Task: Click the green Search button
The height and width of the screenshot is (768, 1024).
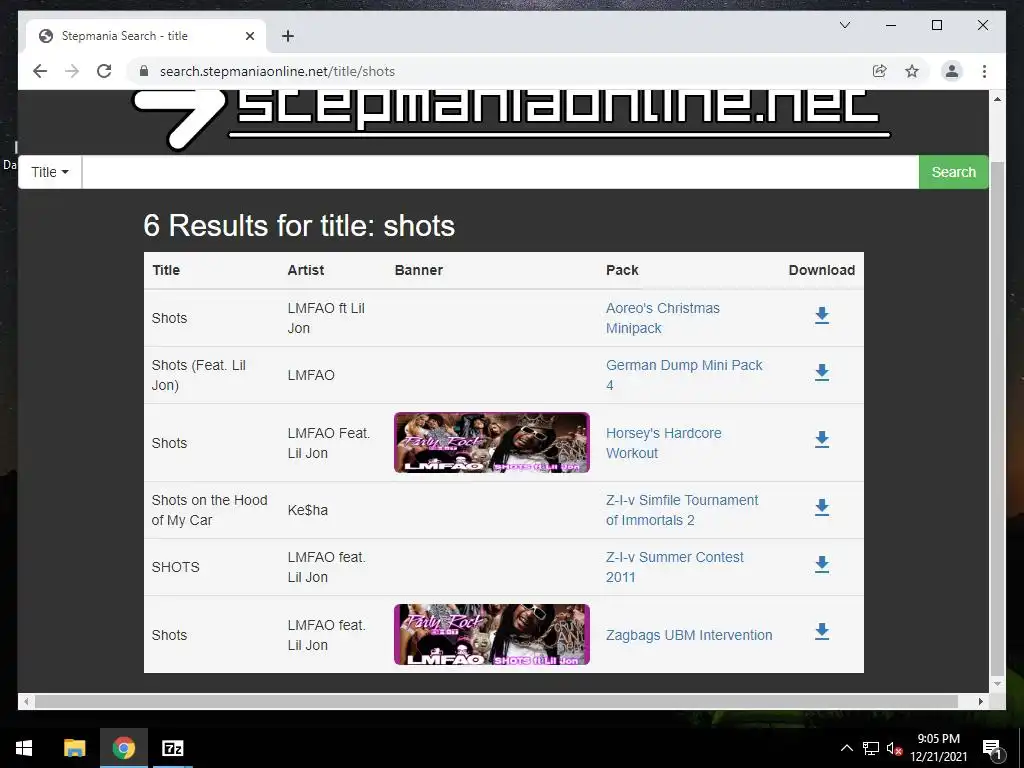Action: [x=953, y=172]
